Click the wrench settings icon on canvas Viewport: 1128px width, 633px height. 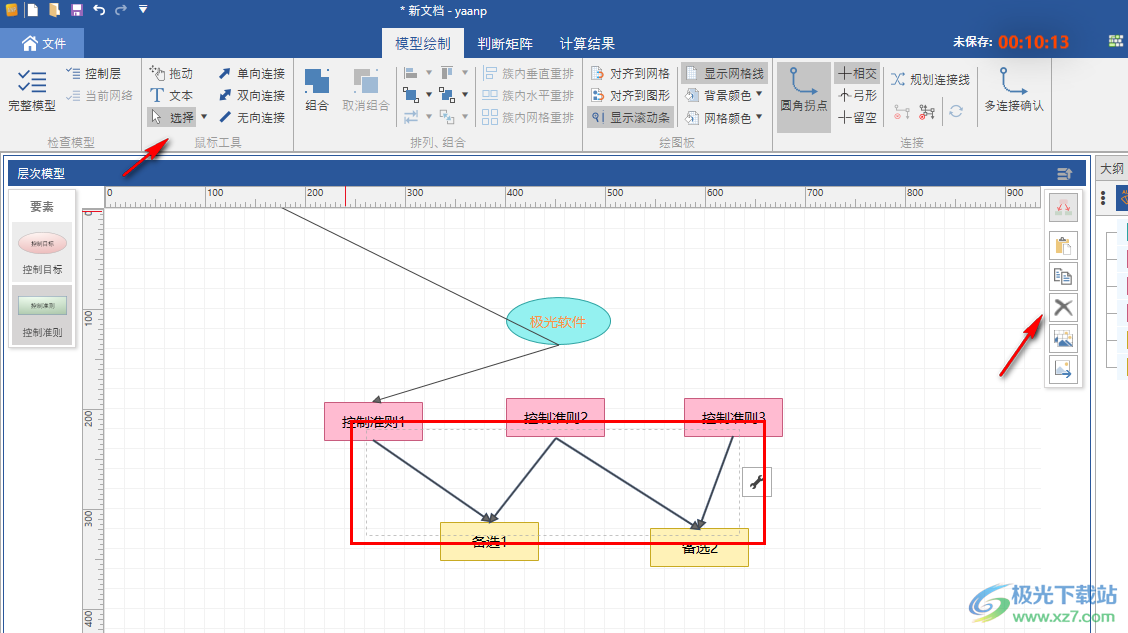[x=756, y=482]
